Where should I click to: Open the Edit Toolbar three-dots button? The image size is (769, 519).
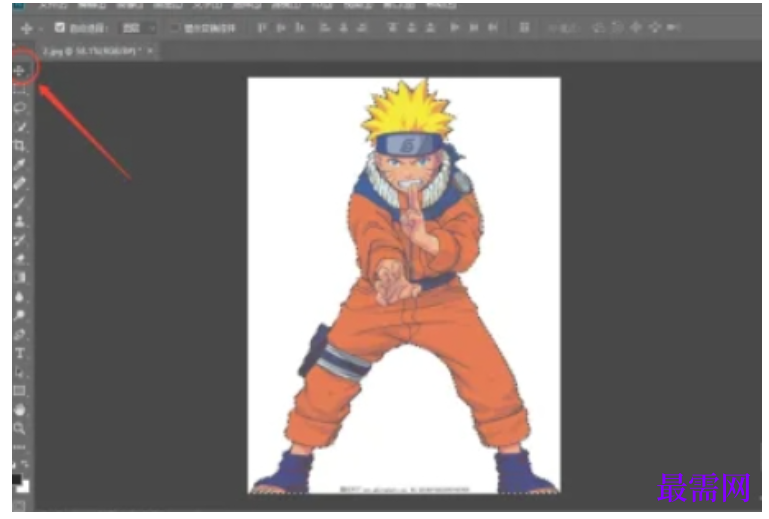(x=19, y=447)
